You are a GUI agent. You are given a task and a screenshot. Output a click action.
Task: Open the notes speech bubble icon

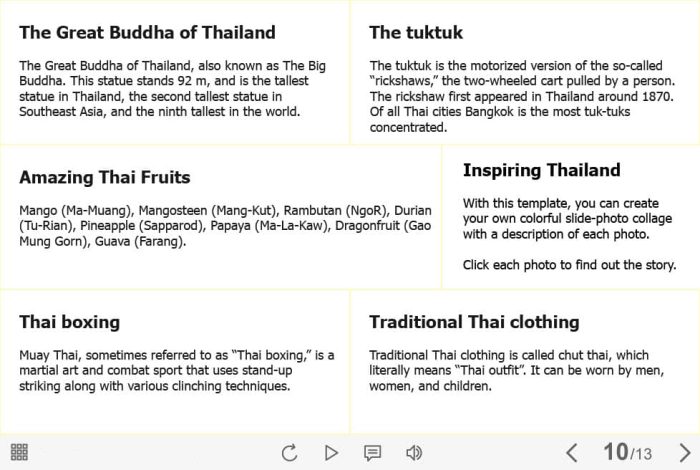pos(372,453)
